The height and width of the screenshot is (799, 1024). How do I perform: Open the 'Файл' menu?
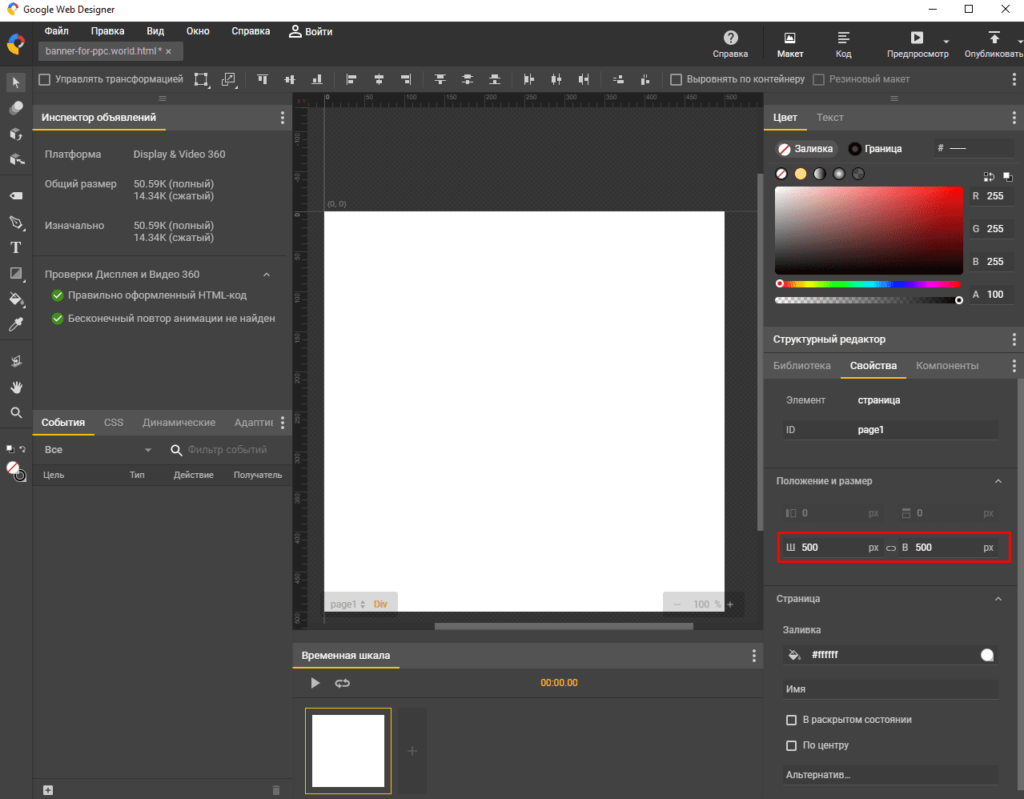56,31
